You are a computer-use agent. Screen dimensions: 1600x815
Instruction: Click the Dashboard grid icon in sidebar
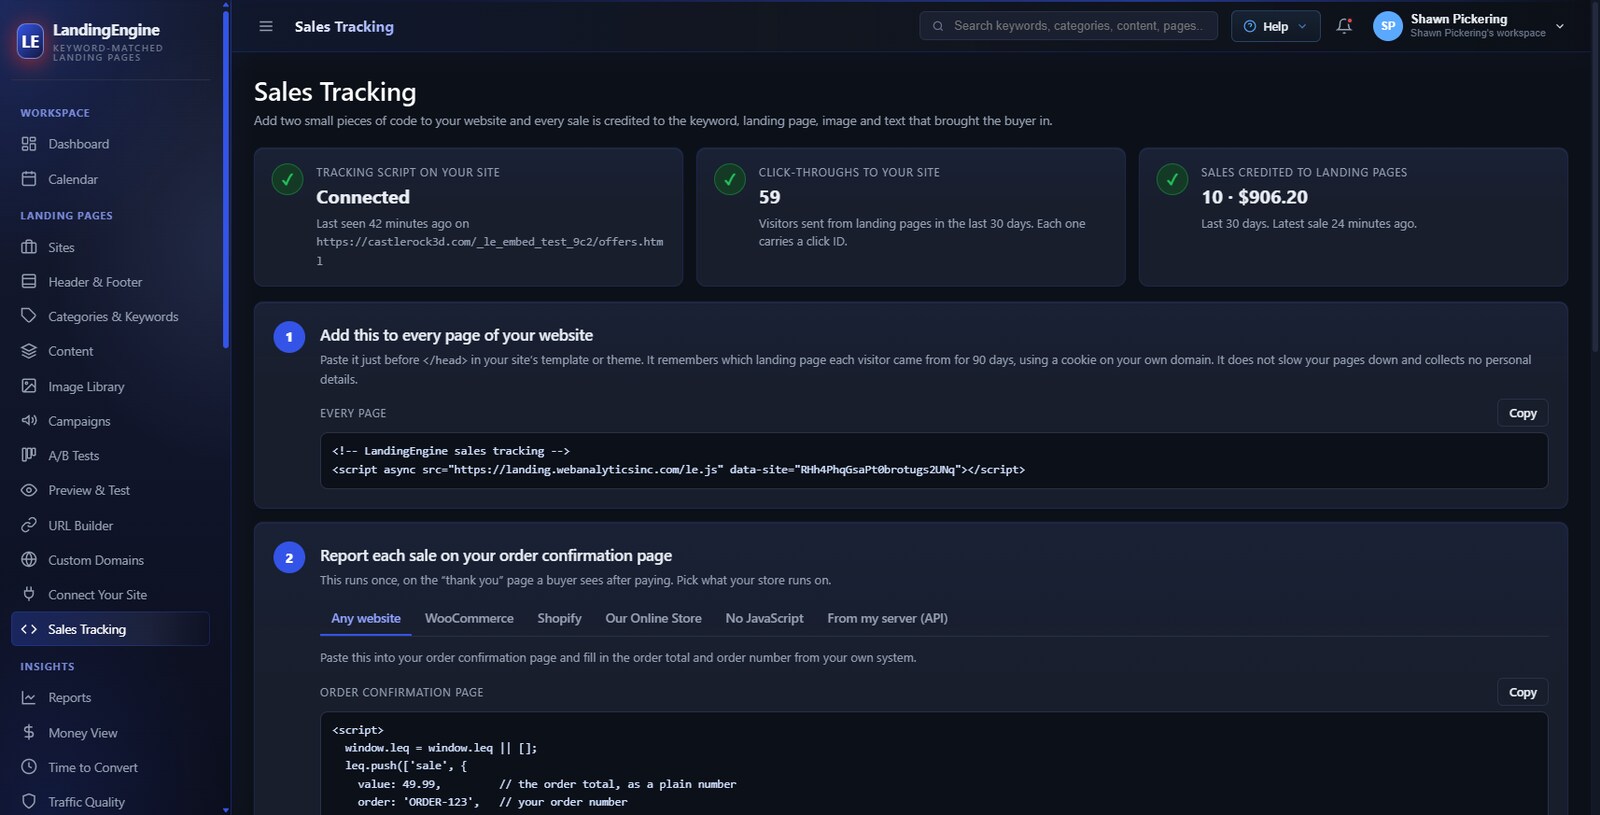pyautogui.click(x=29, y=144)
